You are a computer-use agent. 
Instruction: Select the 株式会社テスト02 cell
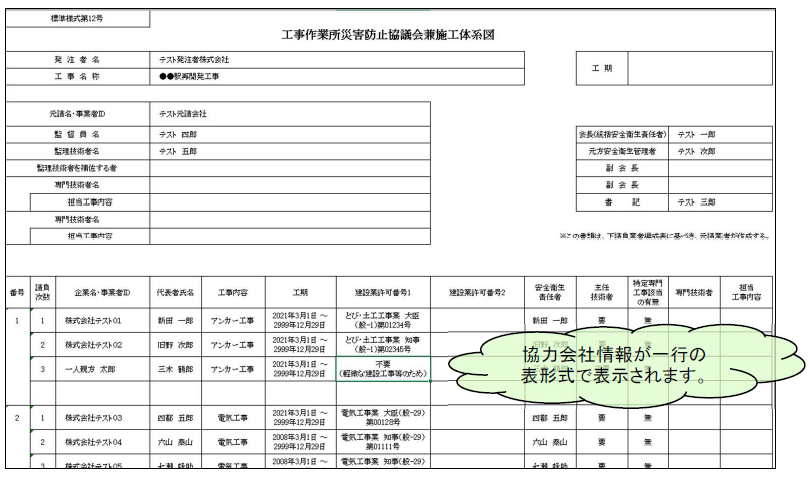coord(102,345)
